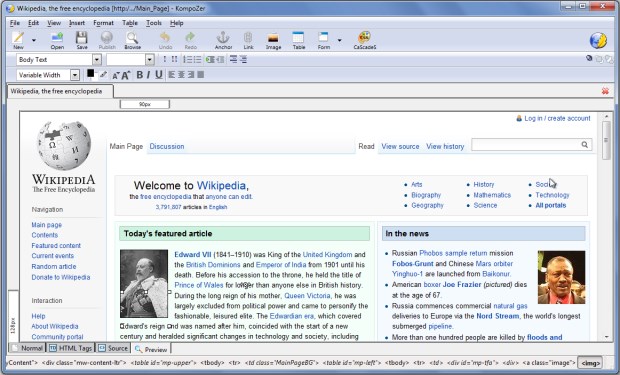Image resolution: width=620 pixels, height=375 pixels.
Task: Click the definition term icon
Action: 233,59
